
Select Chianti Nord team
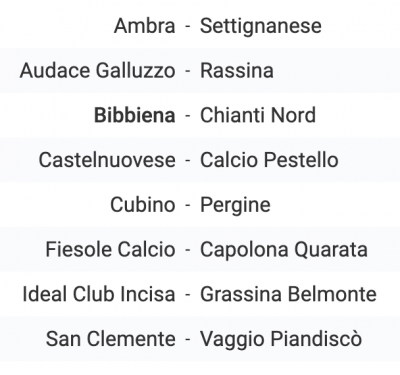click(258, 115)
